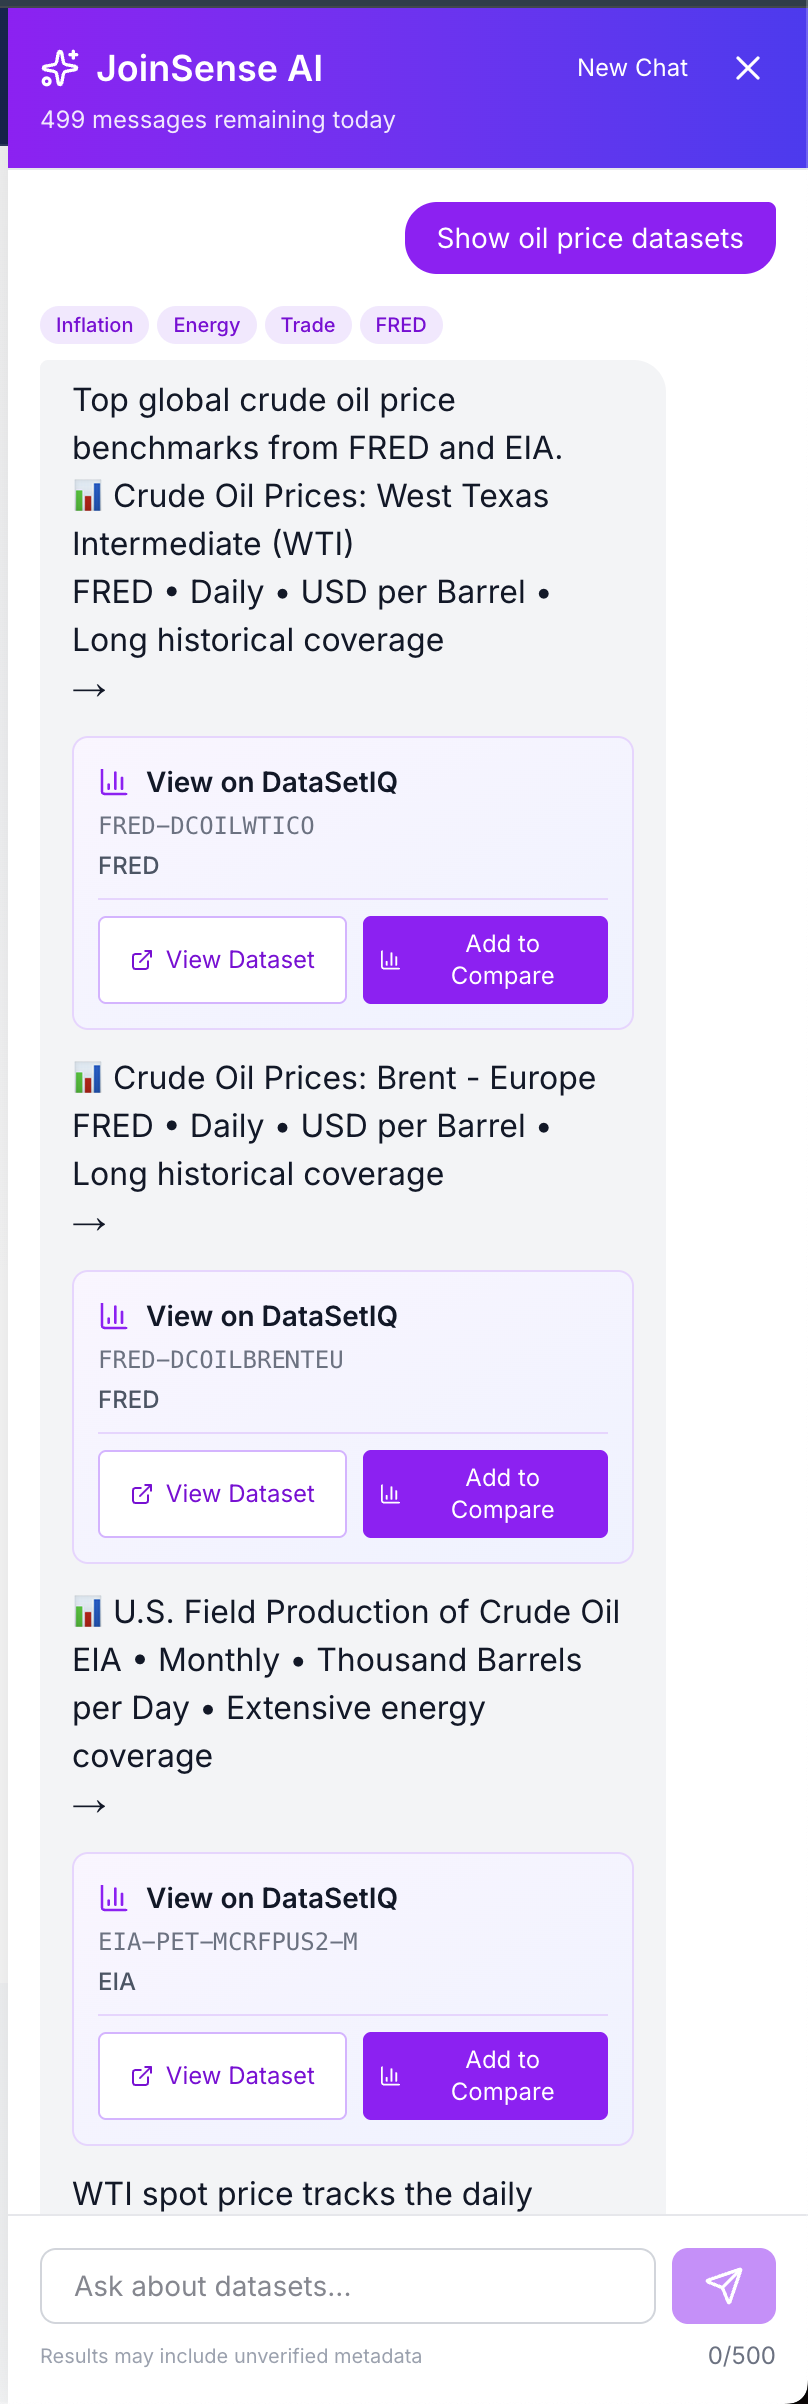Viewport: 808px width, 2404px height.
Task: Add FRED-DCOILWTICO to Compare
Action: (x=485, y=959)
